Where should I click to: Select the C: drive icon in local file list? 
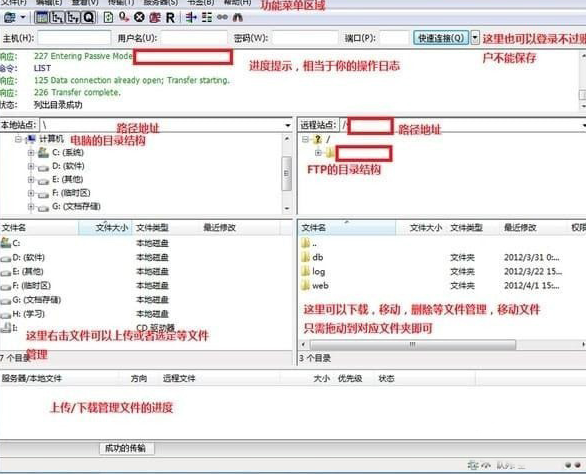coord(6,243)
